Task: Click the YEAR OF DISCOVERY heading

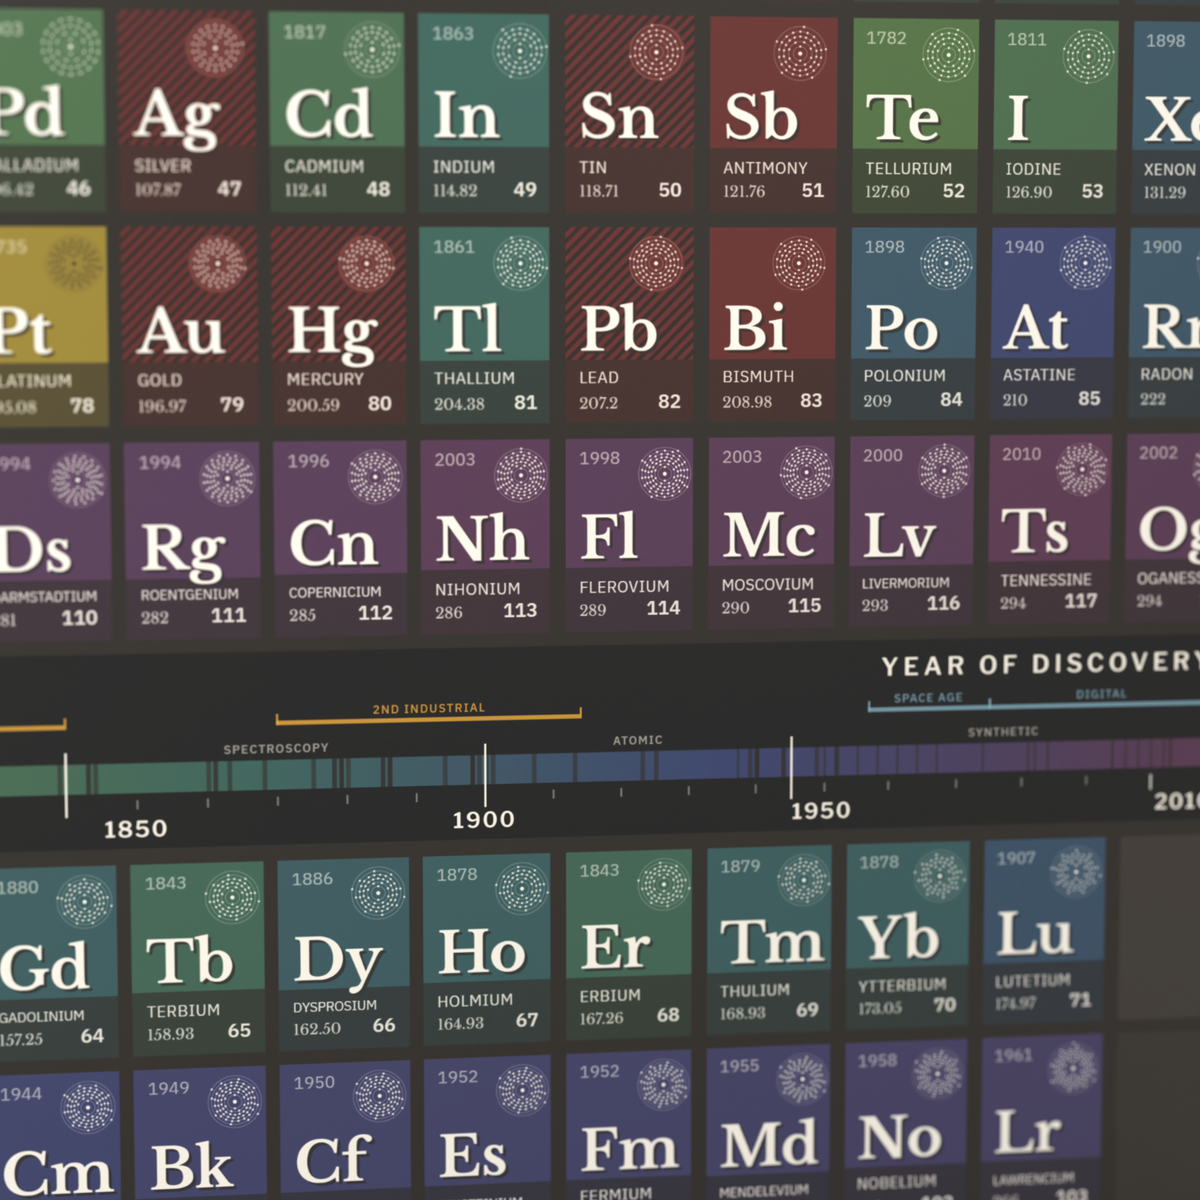Action: tap(1040, 664)
